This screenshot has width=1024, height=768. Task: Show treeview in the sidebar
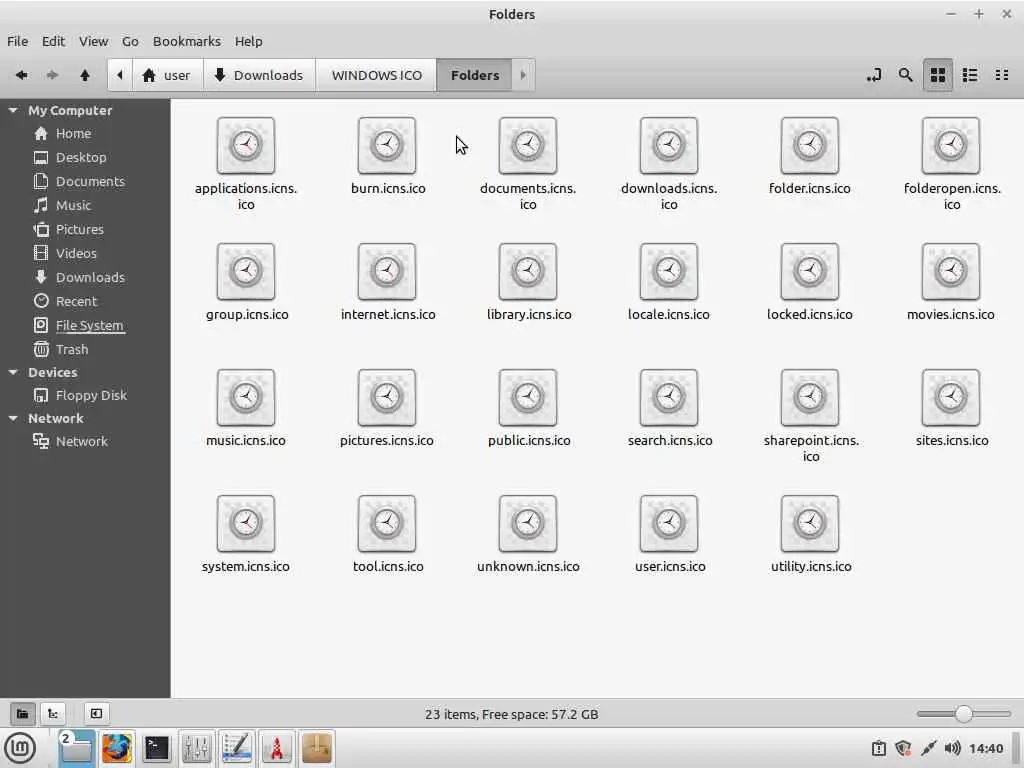point(53,714)
